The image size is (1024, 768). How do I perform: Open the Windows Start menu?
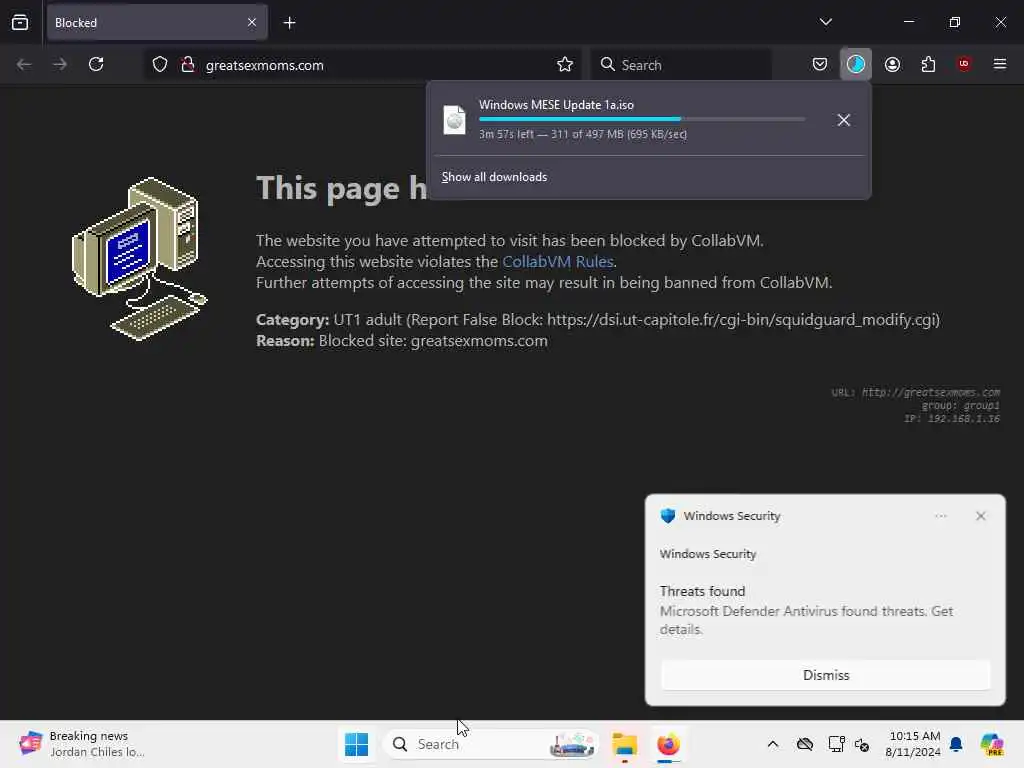pyautogui.click(x=357, y=744)
